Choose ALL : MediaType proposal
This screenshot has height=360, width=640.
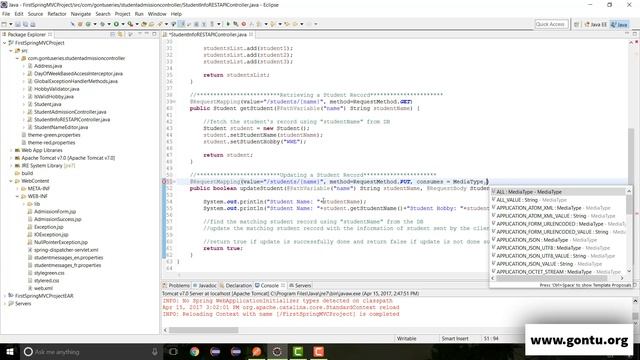(558, 192)
